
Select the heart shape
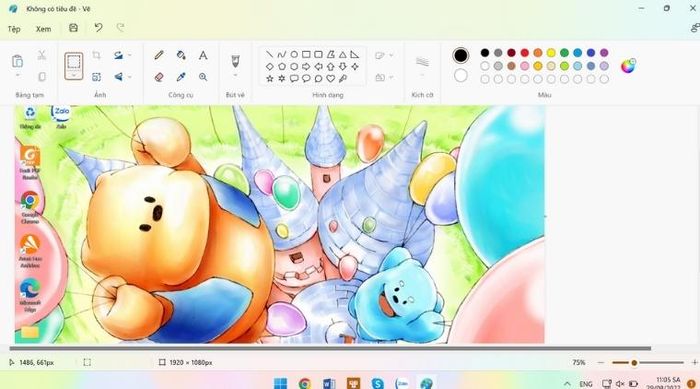[x=330, y=79]
